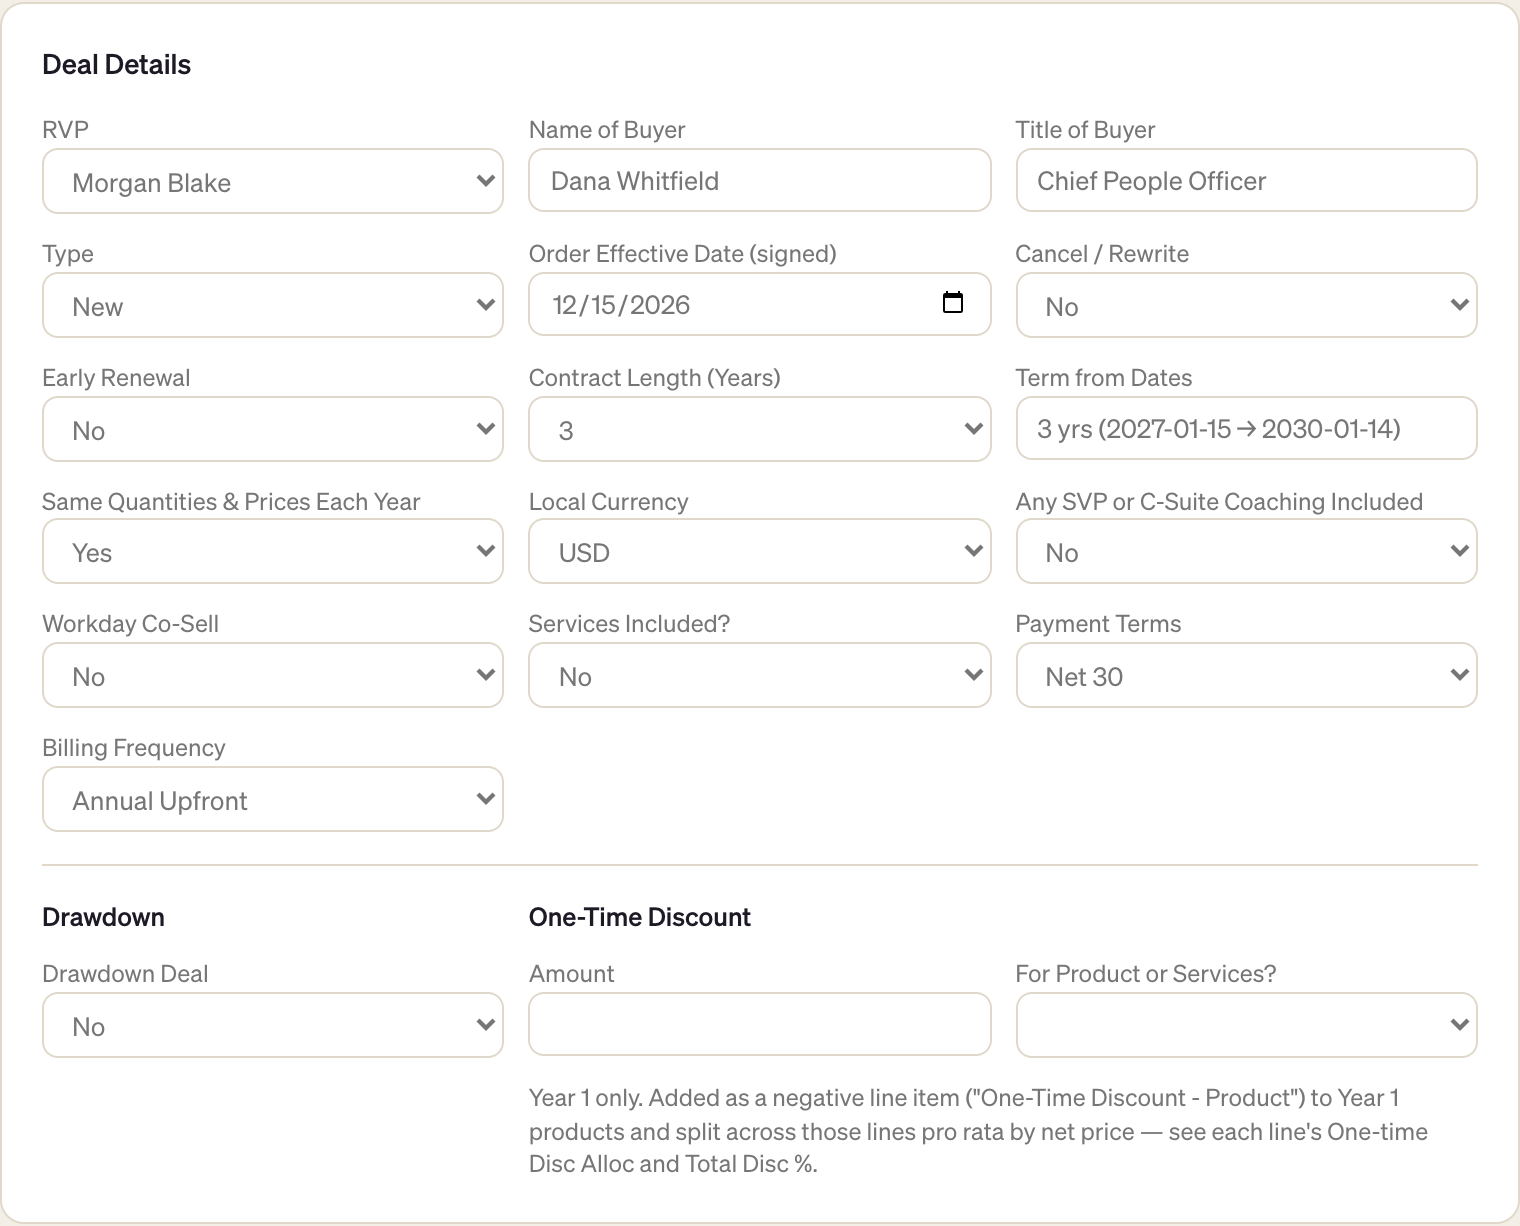Open Any SVP or C-Suite Coaching dropdown
Screen dimensions: 1520x1226
tap(1246, 551)
